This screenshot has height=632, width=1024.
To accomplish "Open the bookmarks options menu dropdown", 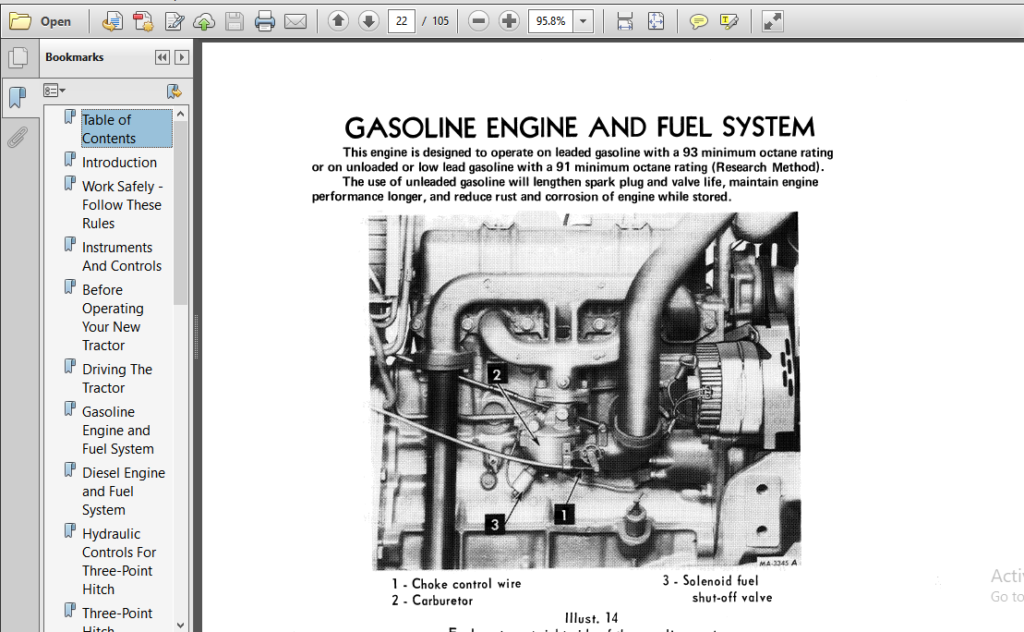I will 54,90.
